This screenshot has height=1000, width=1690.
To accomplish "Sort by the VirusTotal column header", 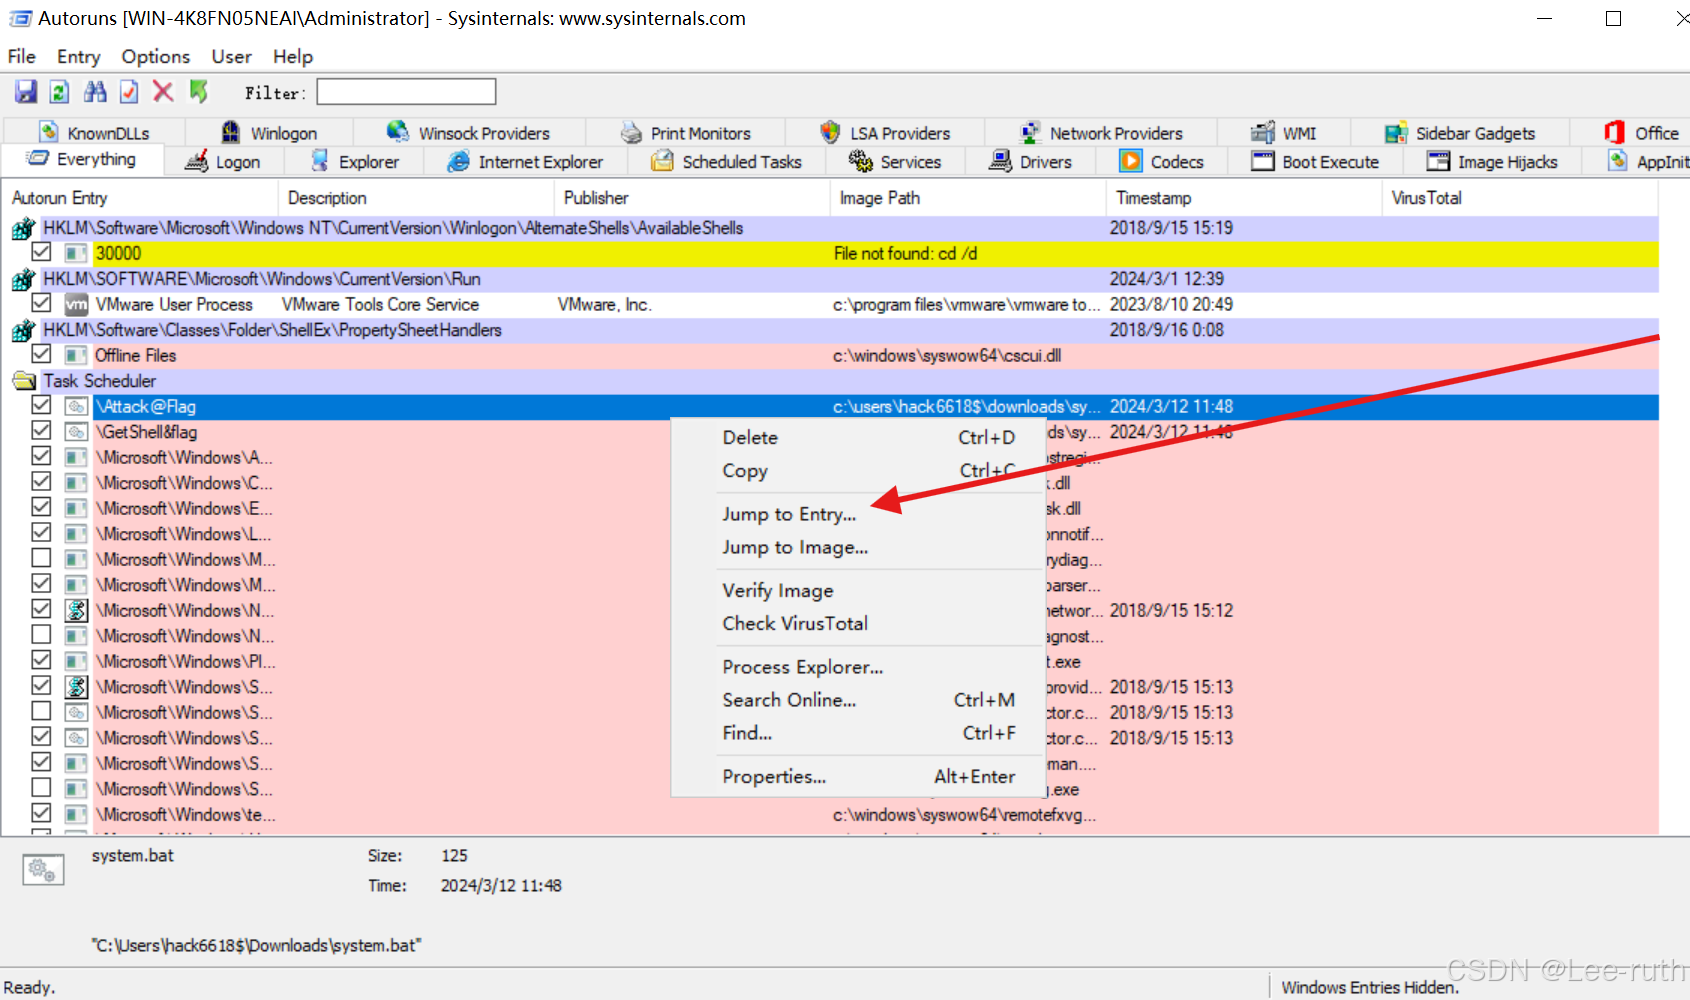I will (1519, 198).
